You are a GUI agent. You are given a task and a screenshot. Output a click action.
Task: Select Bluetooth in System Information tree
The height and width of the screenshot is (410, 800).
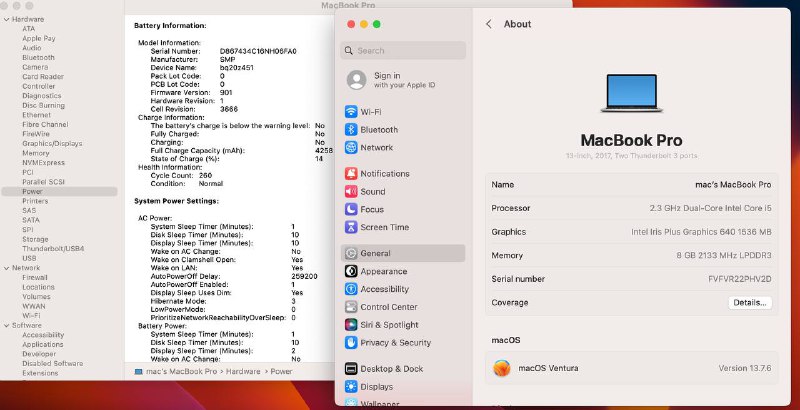[38, 58]
